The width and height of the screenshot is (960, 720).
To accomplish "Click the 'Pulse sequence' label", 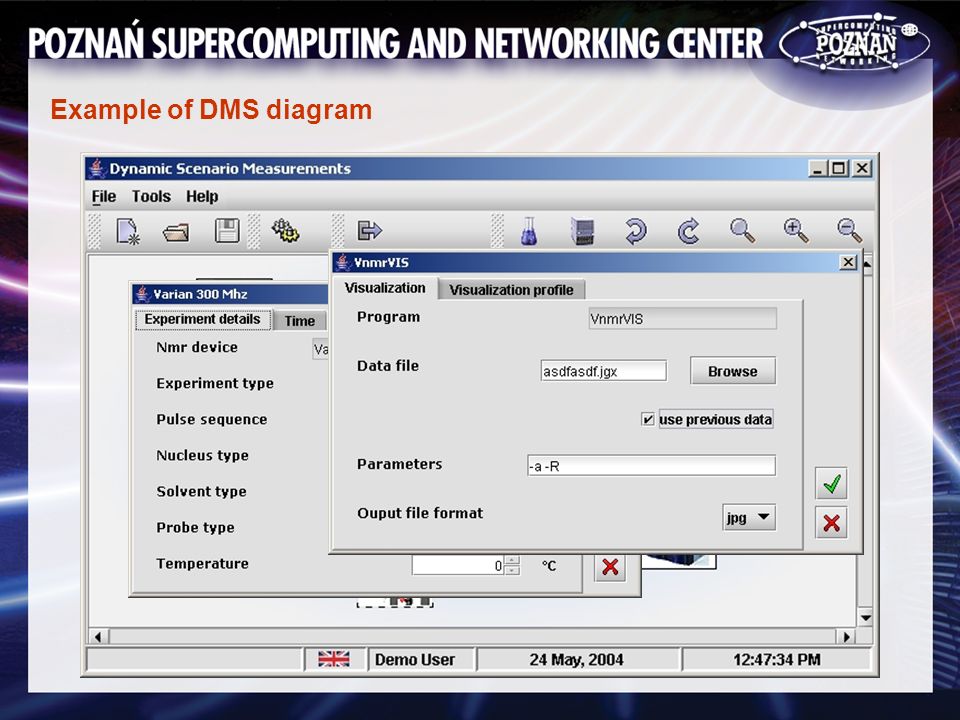I will pyautogui.click(x=212, y=419).
